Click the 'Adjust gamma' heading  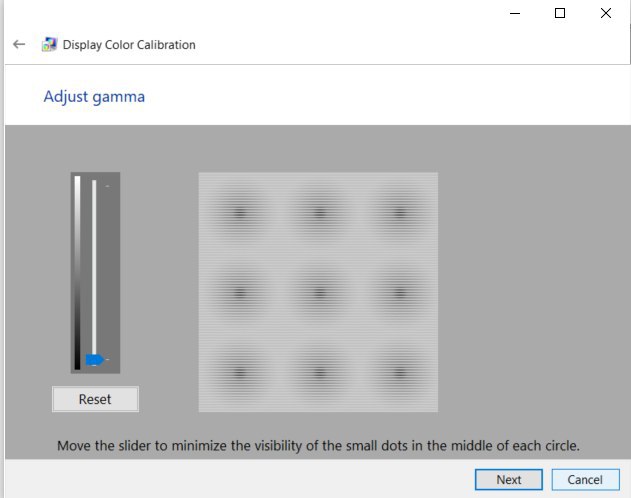coord(94,97)
